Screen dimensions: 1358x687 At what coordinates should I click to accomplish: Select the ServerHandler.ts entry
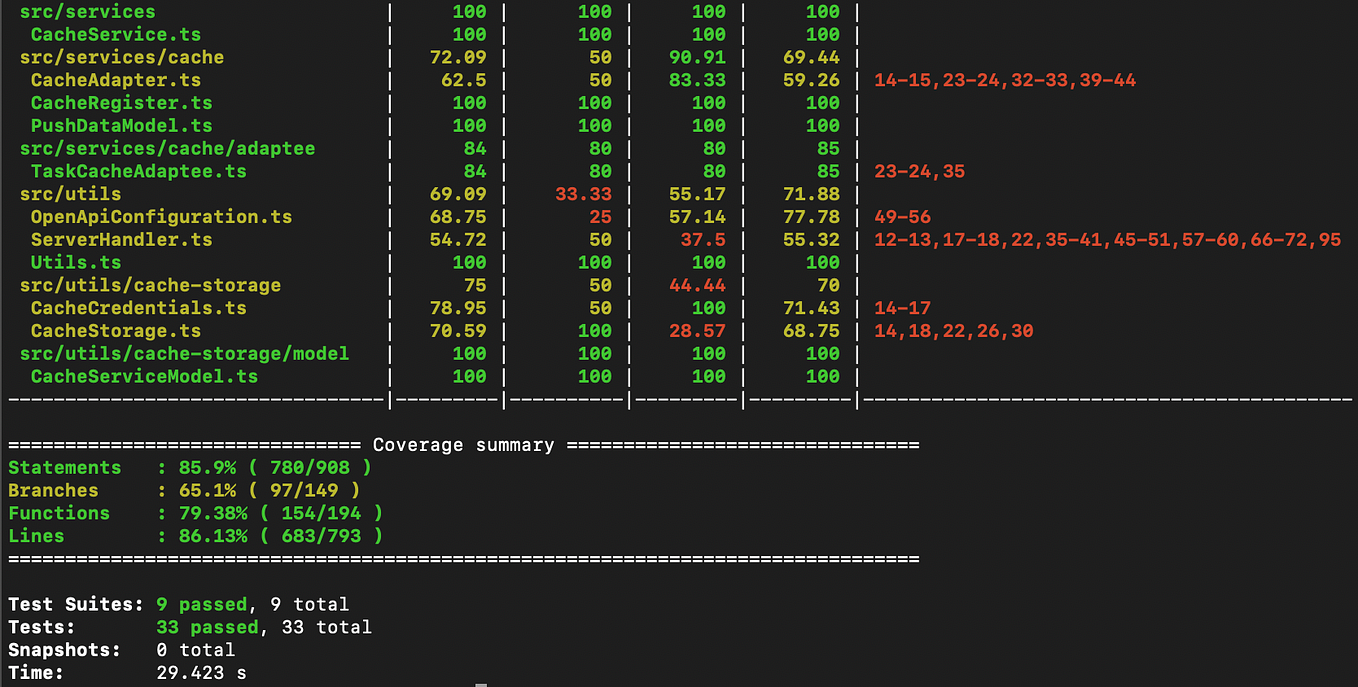[x=121, y=239]
